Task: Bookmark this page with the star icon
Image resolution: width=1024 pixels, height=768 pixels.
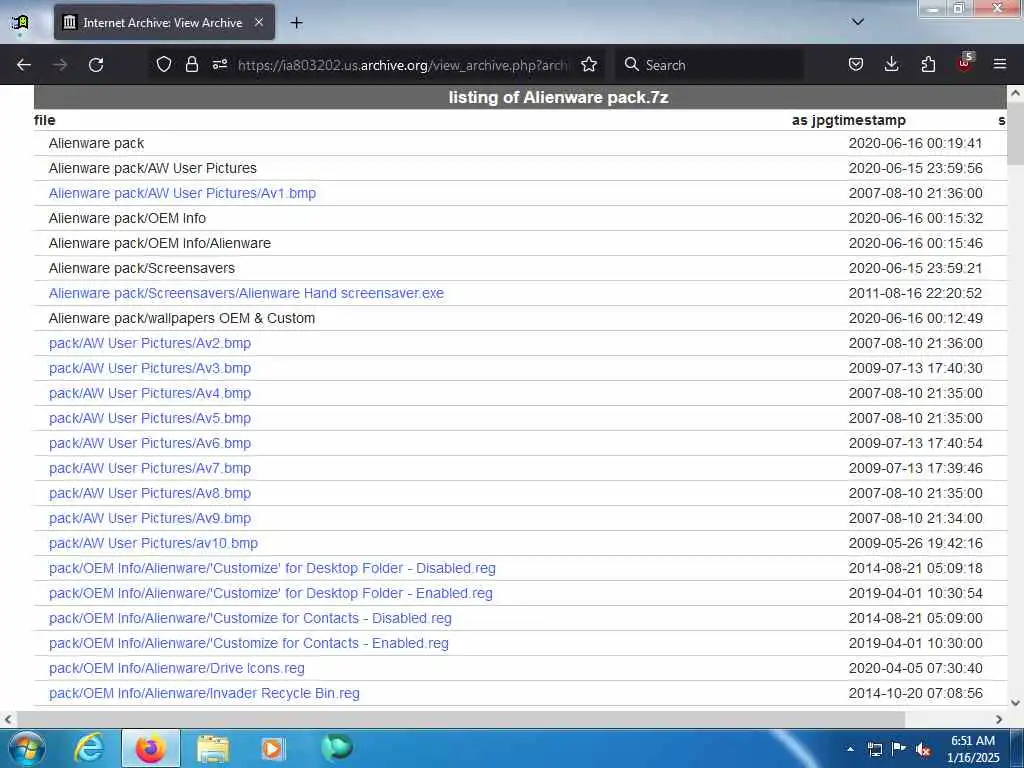Action: 589,64
